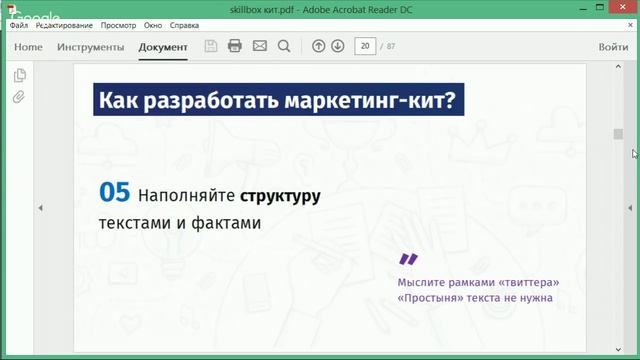Click the Войти sign-in button
This screenshot has width=640, height=360.
coord(613,47)
